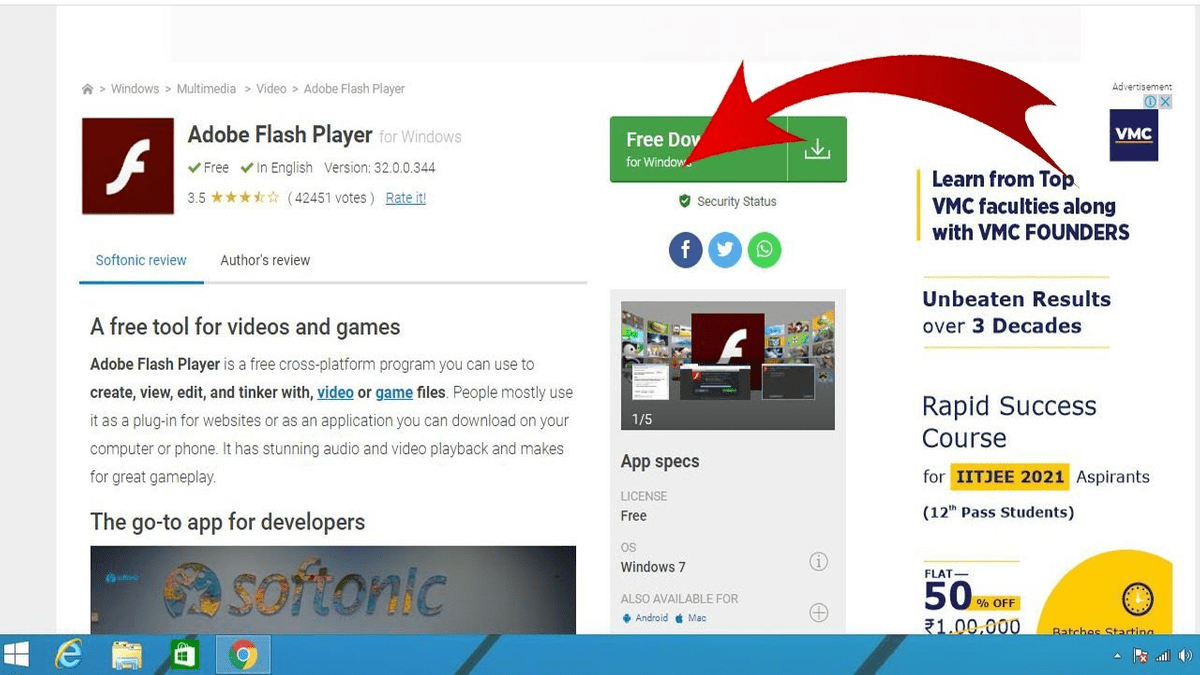
Task: Click the 'Windows 7' OS value
Action: click(x=653, y=567)
